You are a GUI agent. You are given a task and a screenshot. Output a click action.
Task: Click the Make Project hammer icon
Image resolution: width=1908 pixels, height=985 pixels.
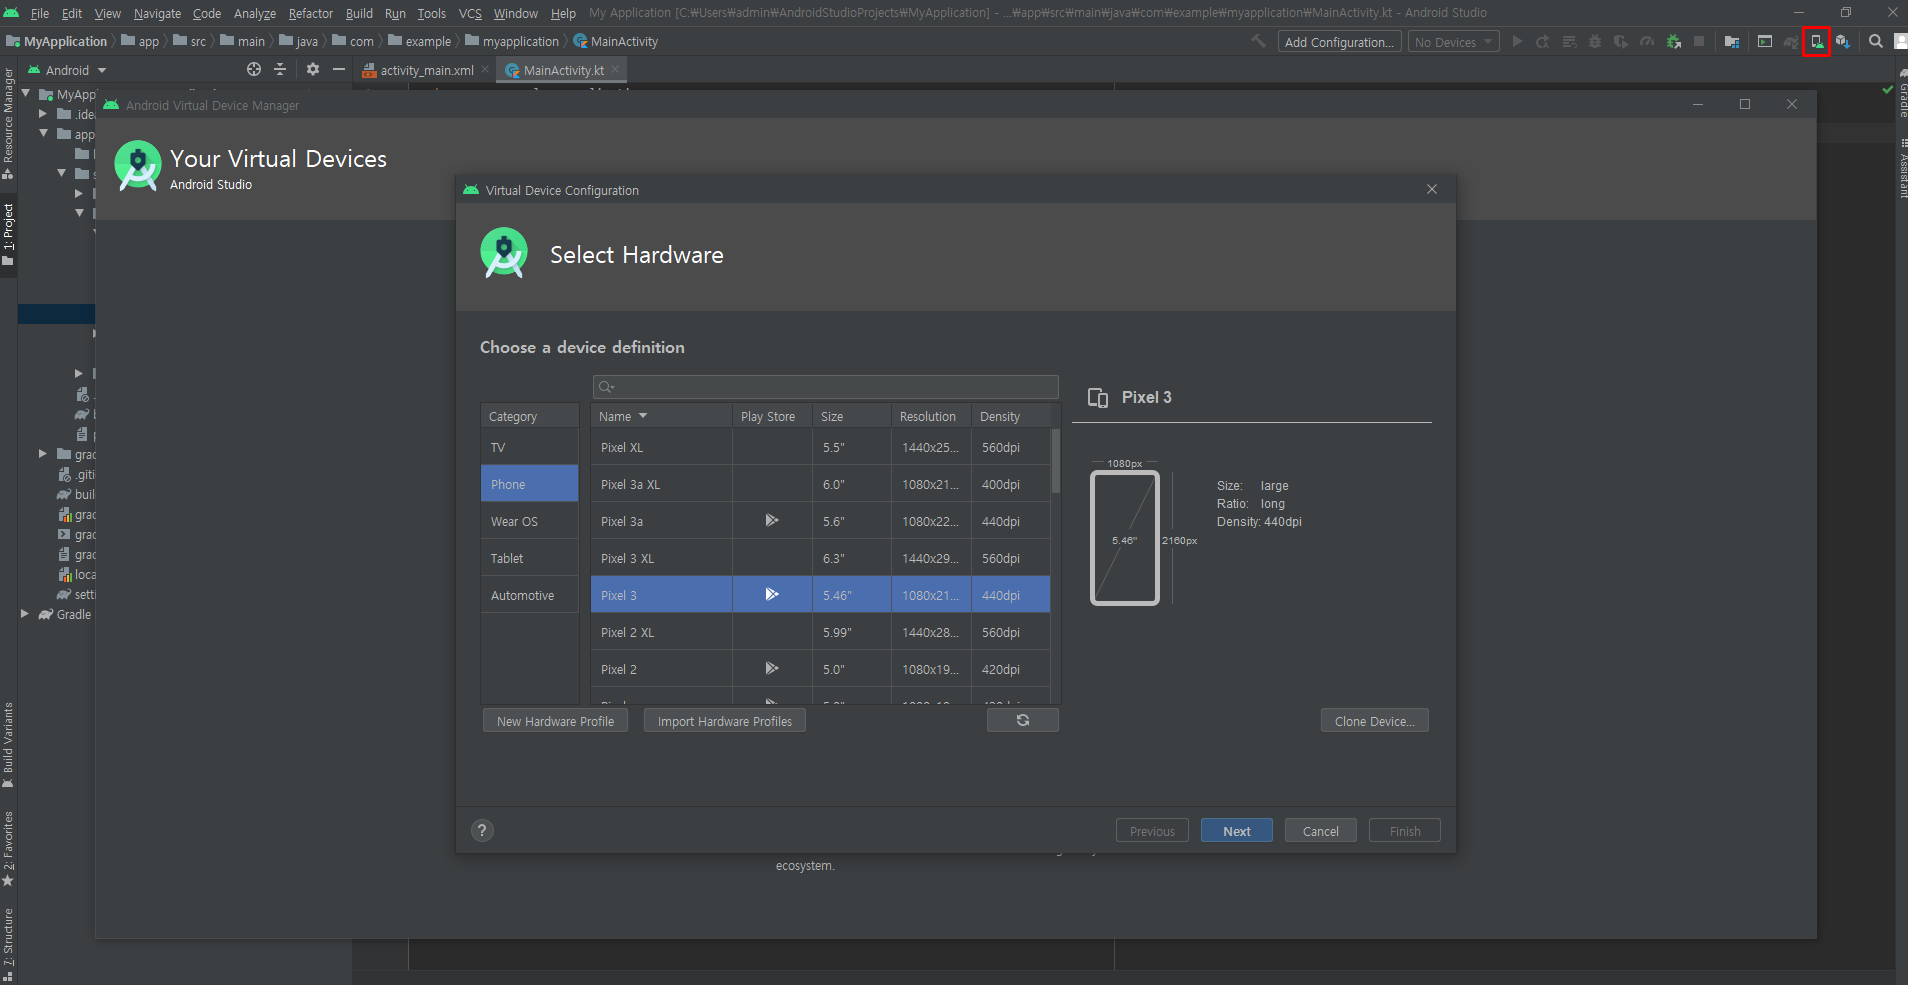click(x=1258, y=41)
